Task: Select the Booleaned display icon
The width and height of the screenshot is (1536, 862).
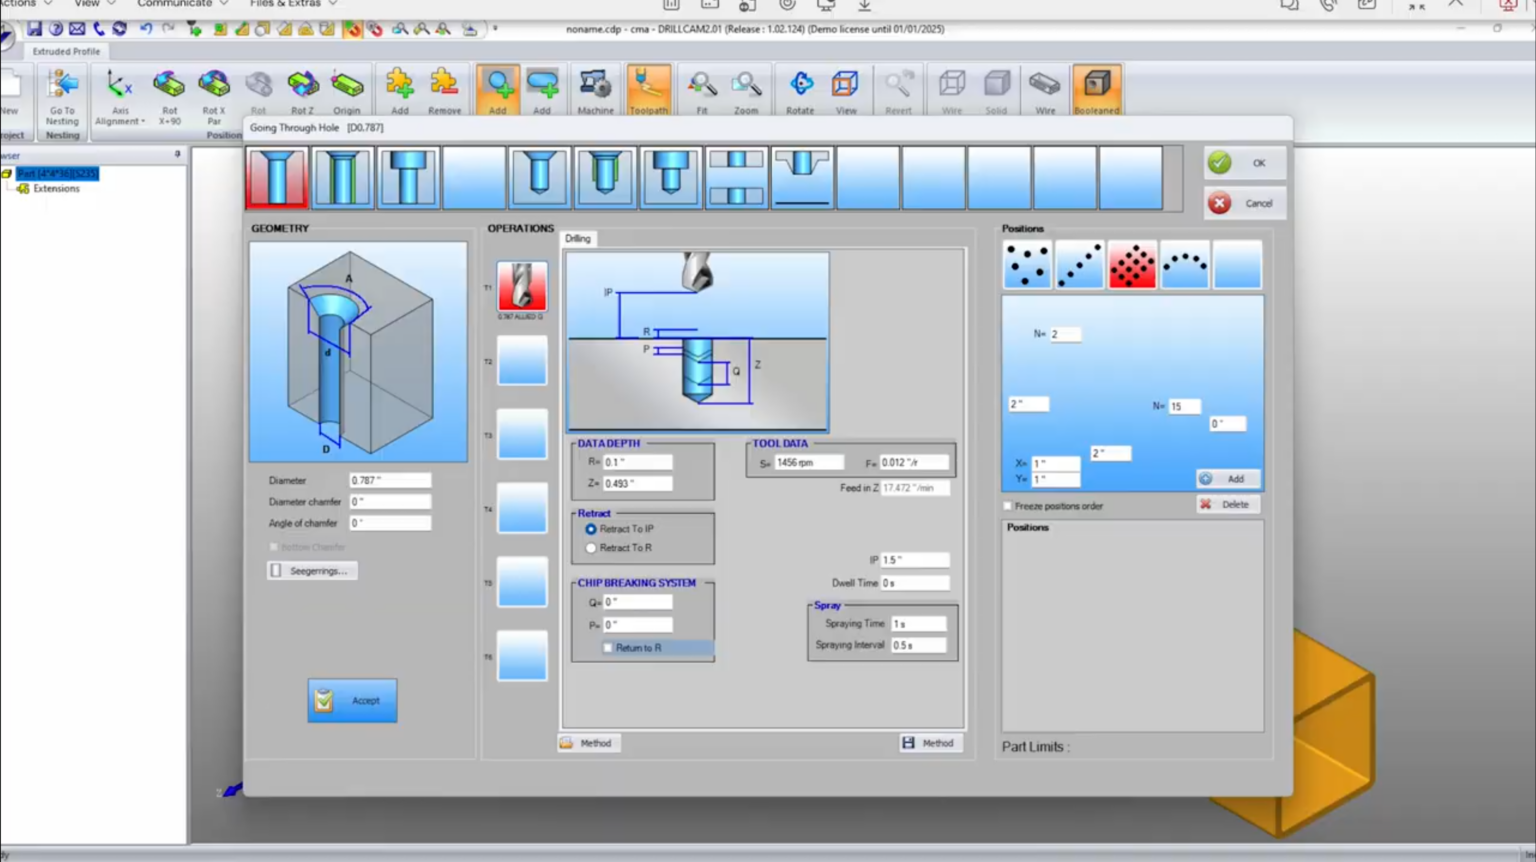Action: (1096, 91)
